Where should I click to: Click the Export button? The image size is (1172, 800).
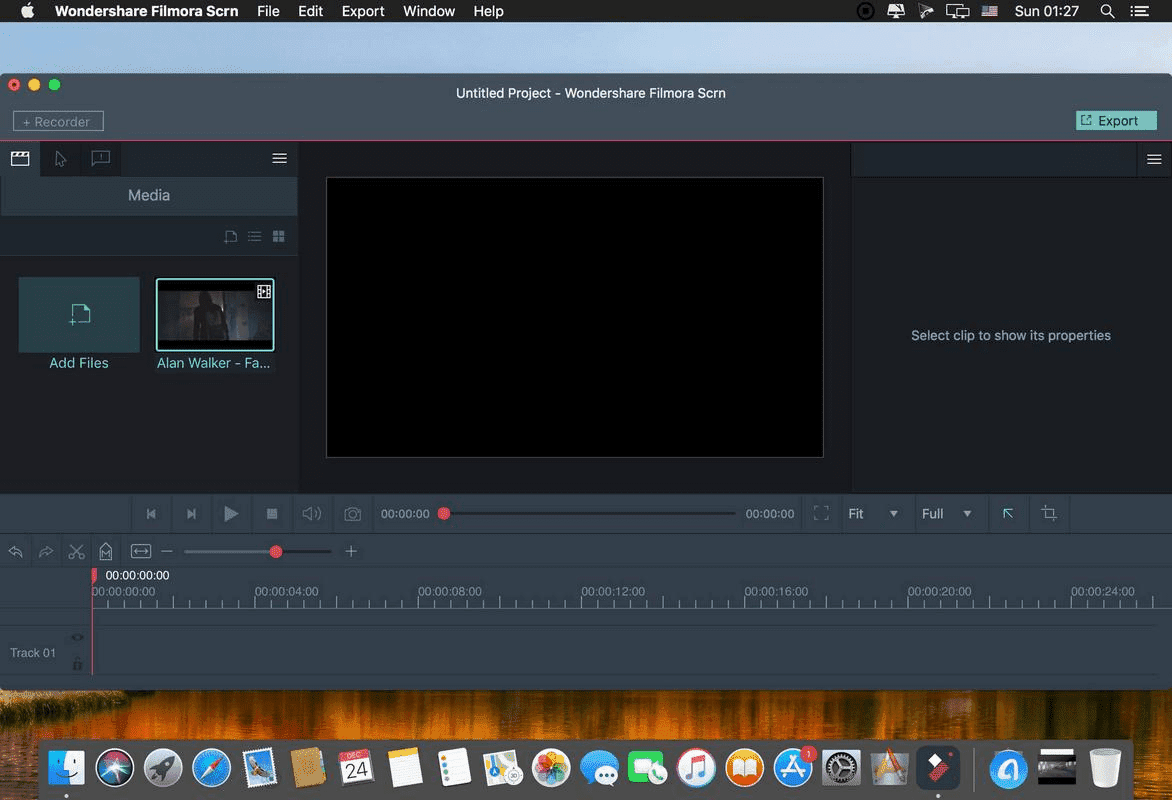click(x=1116, y=120)
